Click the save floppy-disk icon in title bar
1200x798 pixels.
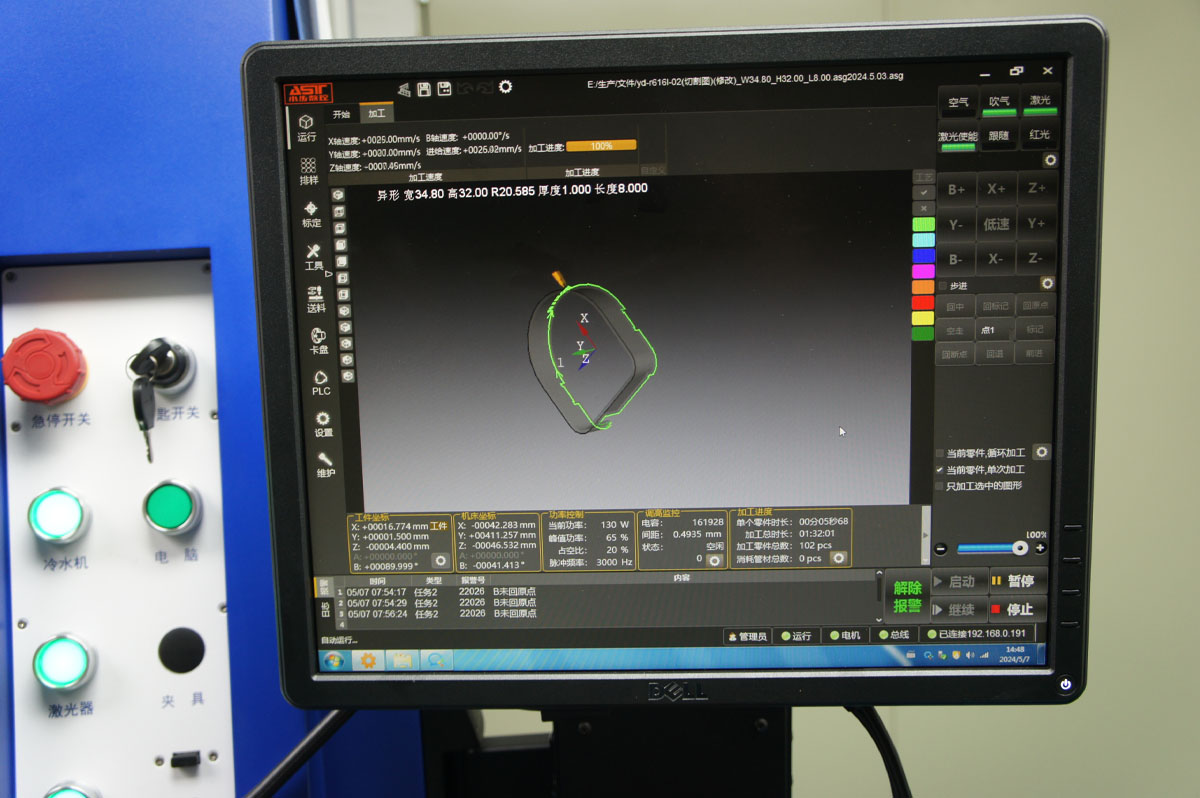(424, 89)
